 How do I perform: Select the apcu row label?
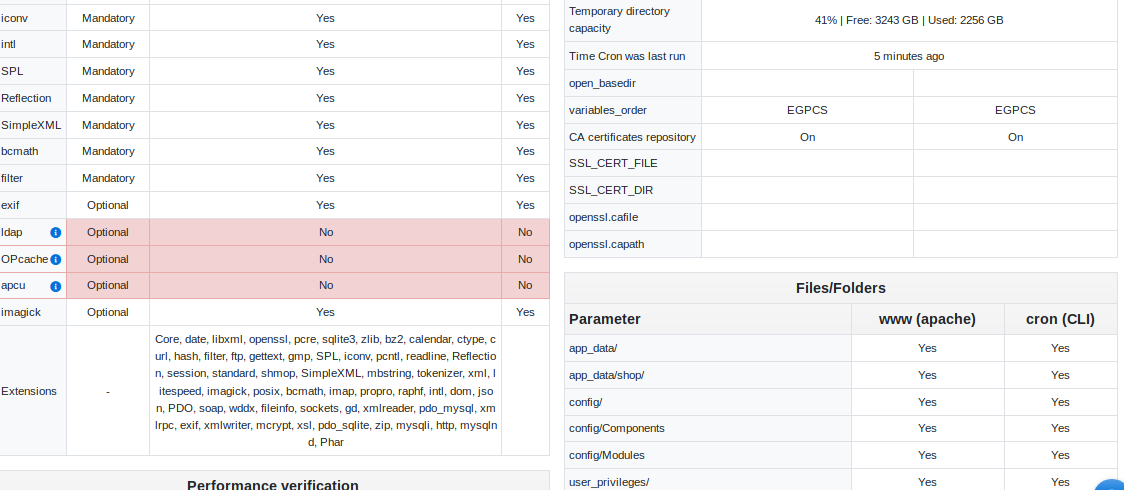14,285
